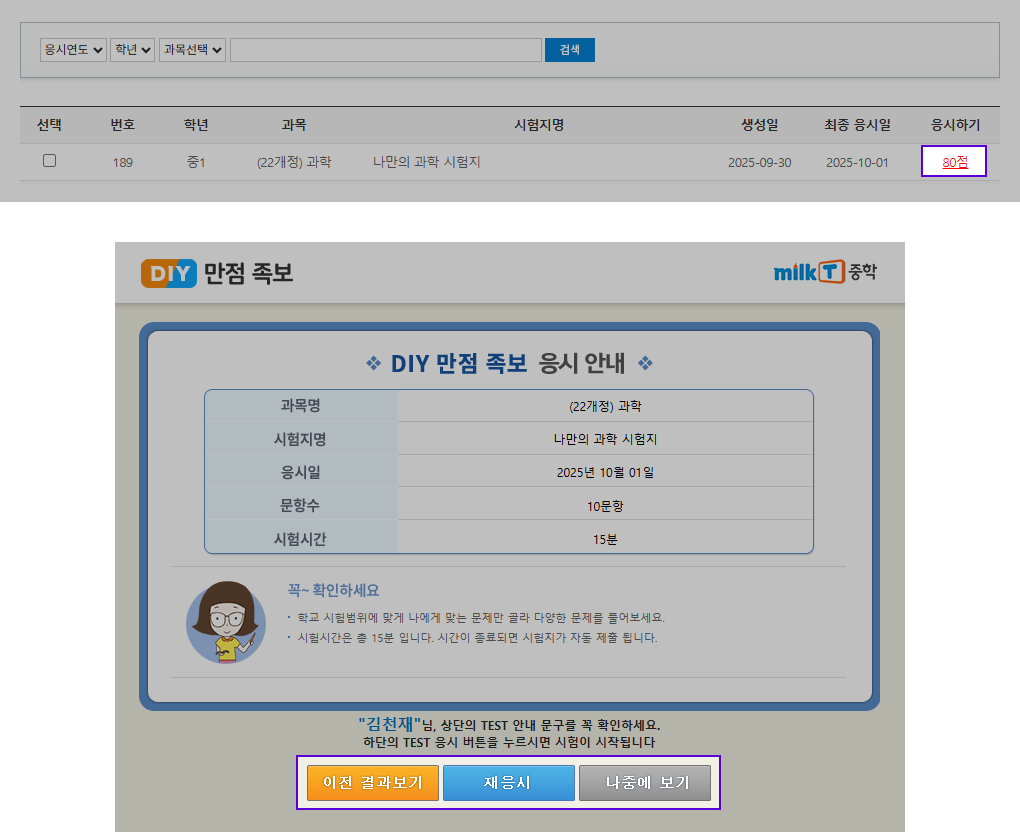Open the 과목선택 subject dropdown
This screenshot has height=832, width=1020.
tap(192, 50)
